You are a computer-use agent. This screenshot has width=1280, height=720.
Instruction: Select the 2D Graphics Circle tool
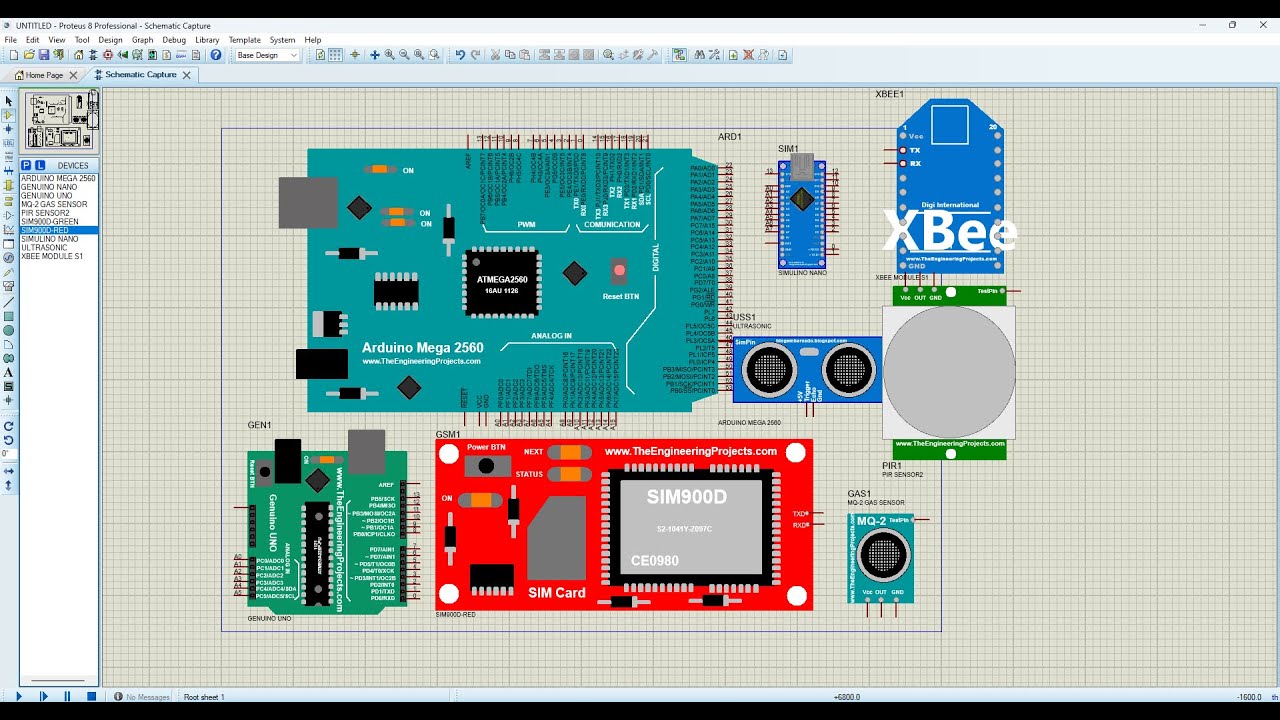pos(9,330)
